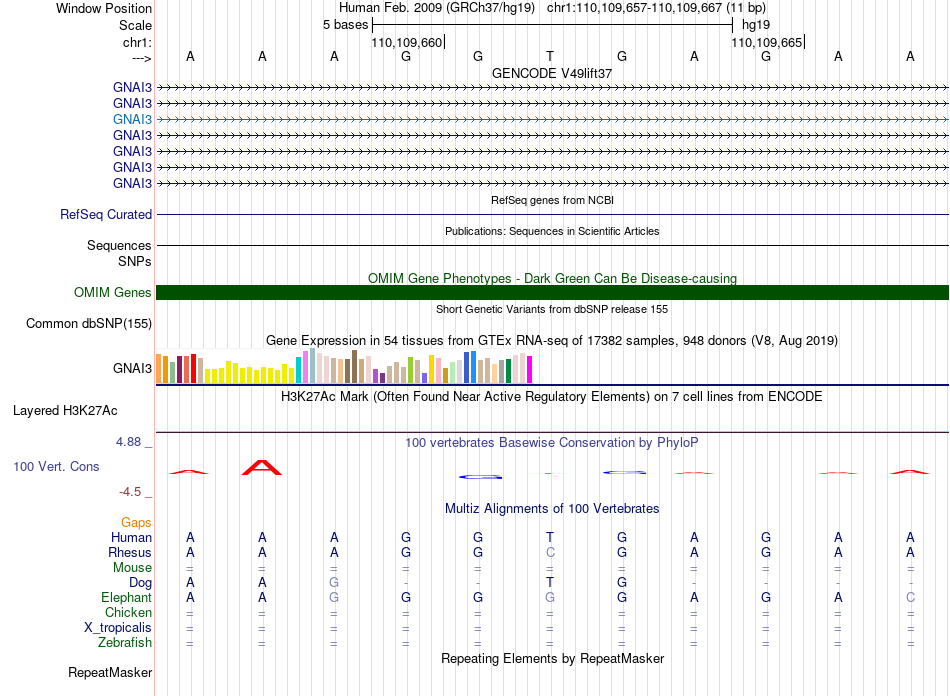Click the X_tropicalis species label

pos(118,627)
